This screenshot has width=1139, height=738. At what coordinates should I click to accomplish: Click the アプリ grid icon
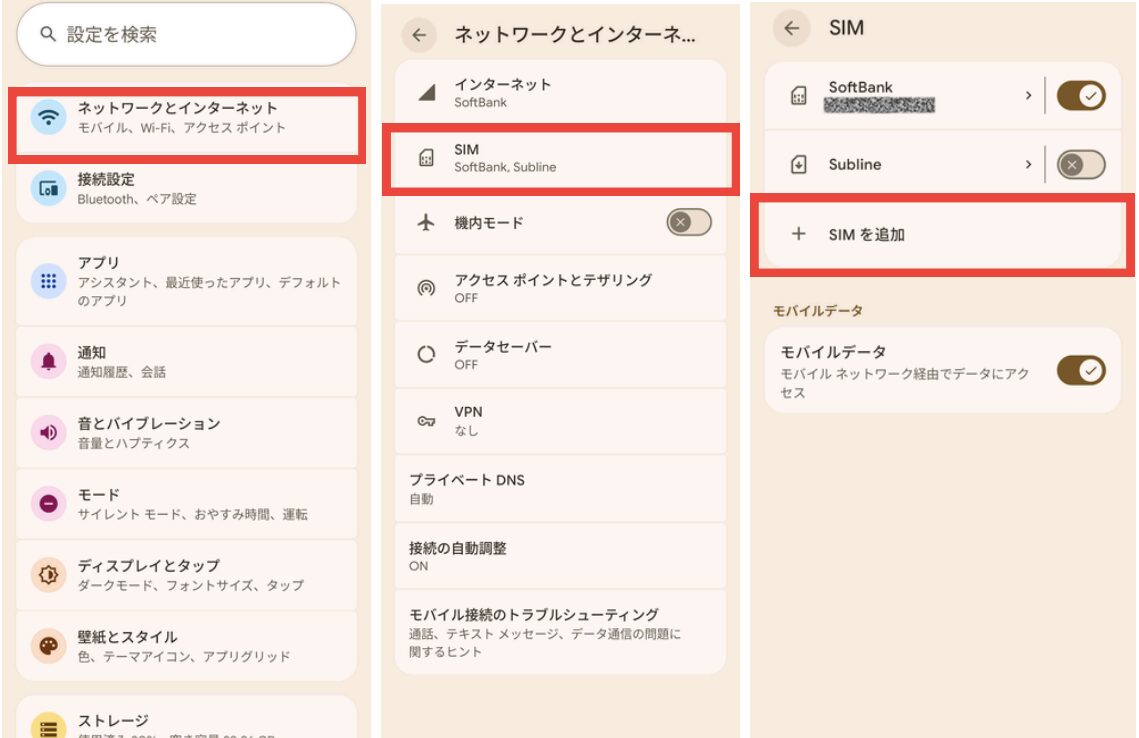pos(48,280)
